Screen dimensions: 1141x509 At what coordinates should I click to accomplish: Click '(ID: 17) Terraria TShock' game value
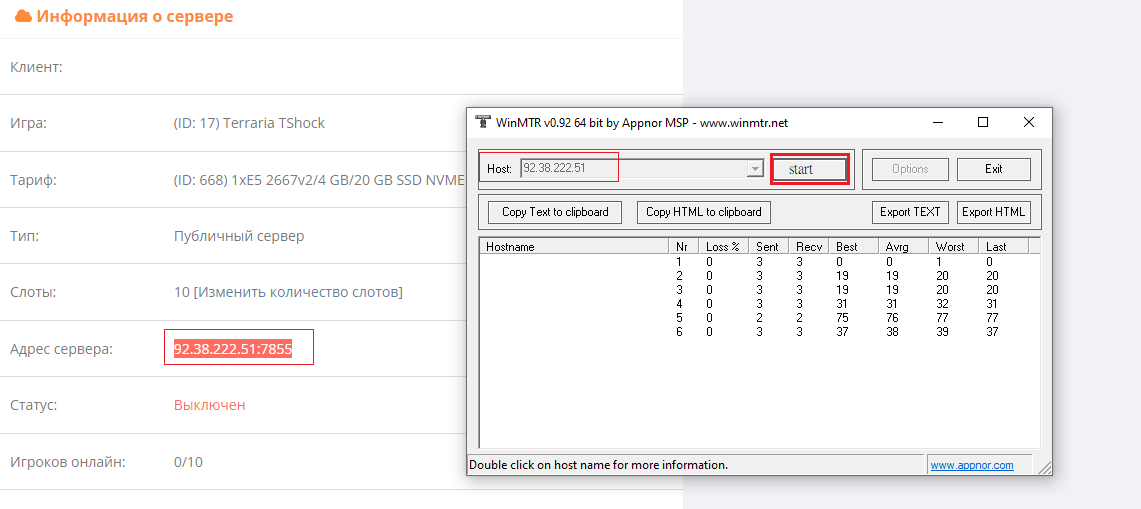[x=250, y=123]
